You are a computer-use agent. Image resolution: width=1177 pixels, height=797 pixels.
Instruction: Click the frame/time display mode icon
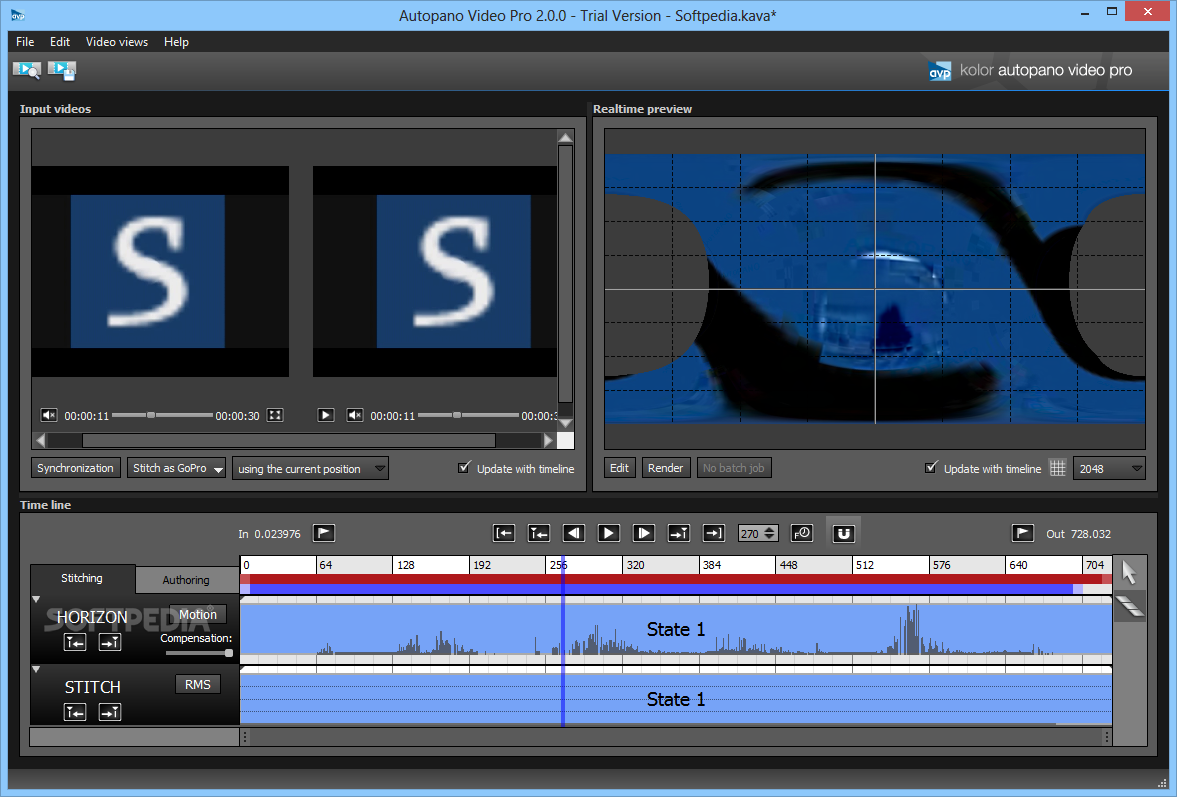802,533
